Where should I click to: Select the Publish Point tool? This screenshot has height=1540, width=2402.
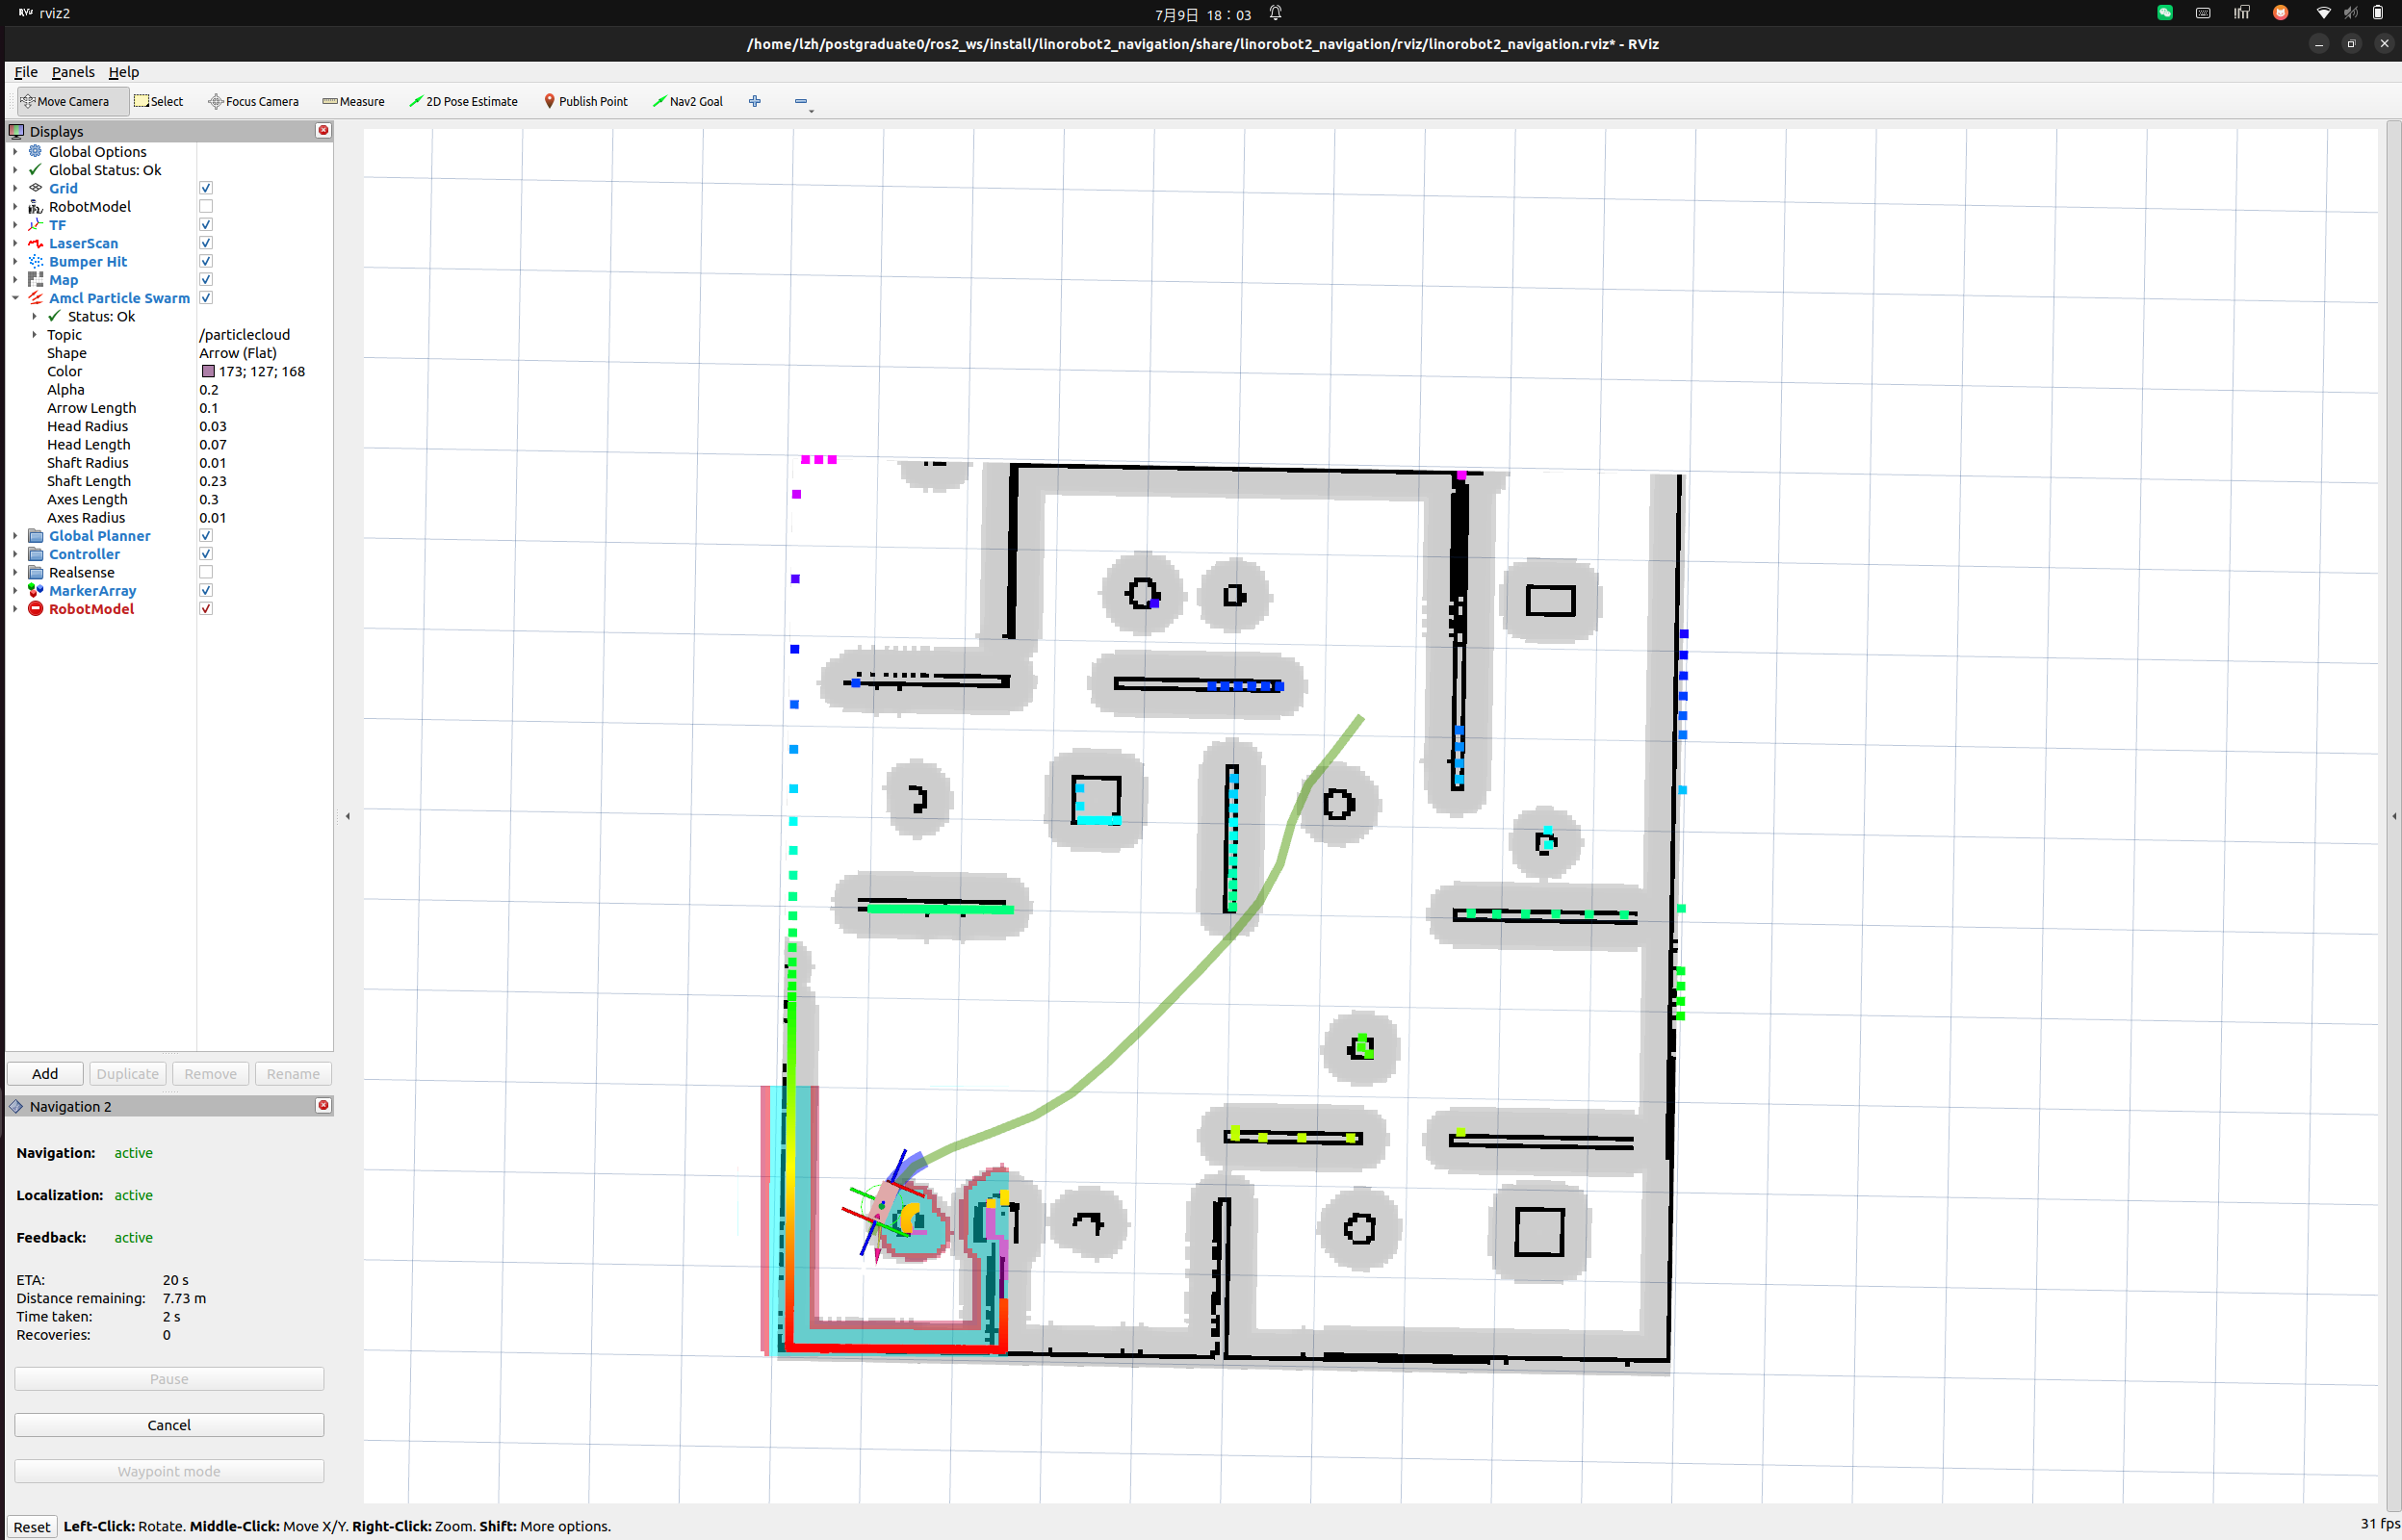tap(586, 101)
